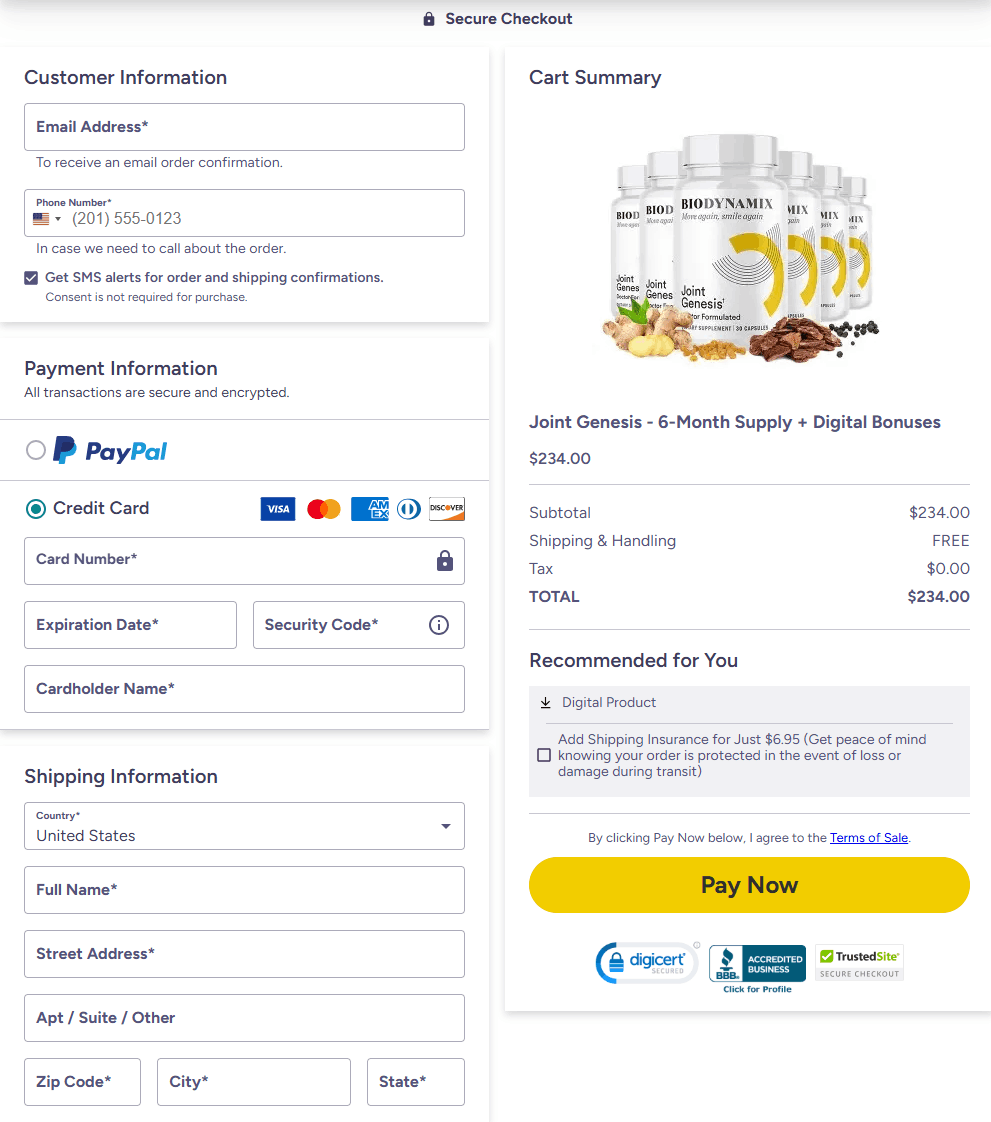Screen dimensions: 991x1122
Task: Click the Discover card icon
Action: pyautogui.click(x=446, y=509)
